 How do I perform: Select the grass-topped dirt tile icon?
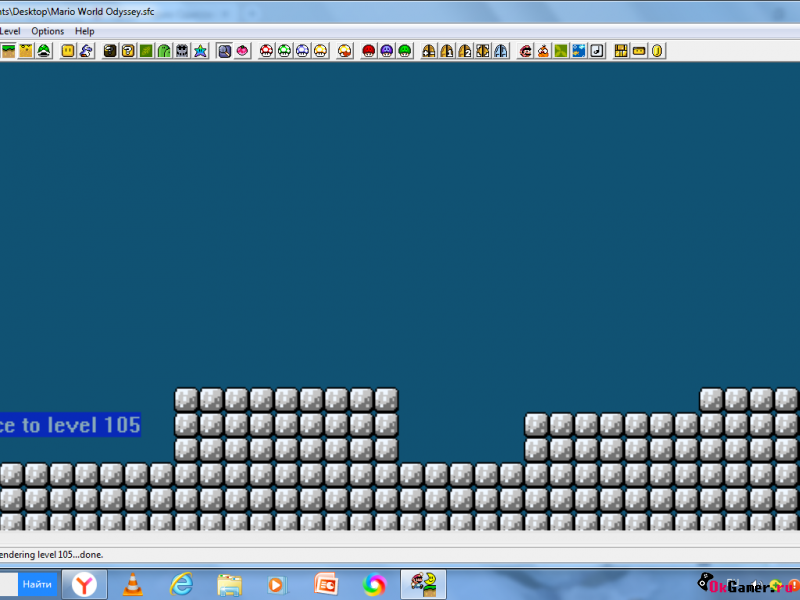tap(8, 51)
